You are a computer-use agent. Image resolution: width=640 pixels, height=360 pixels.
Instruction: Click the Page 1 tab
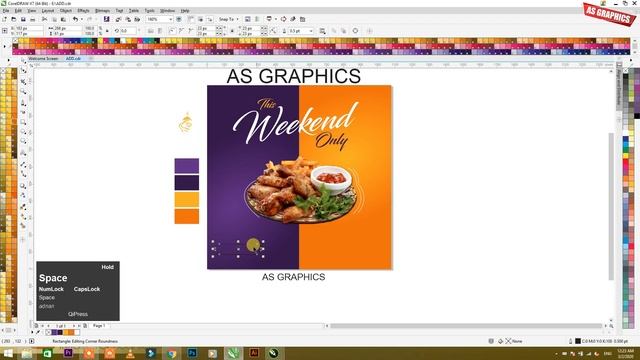coord(99,326)
